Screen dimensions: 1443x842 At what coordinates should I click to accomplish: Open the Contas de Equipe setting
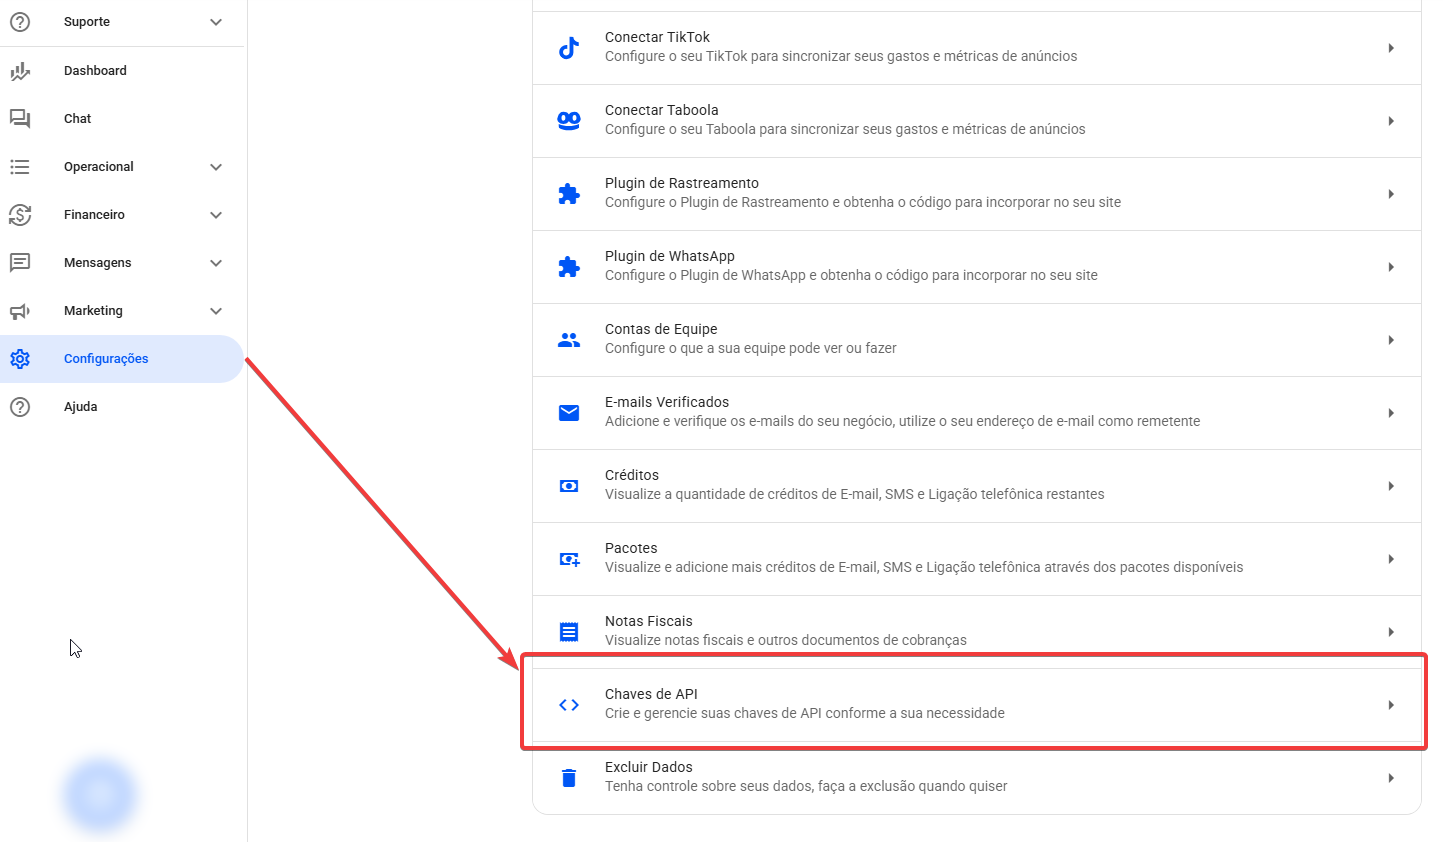977,340
